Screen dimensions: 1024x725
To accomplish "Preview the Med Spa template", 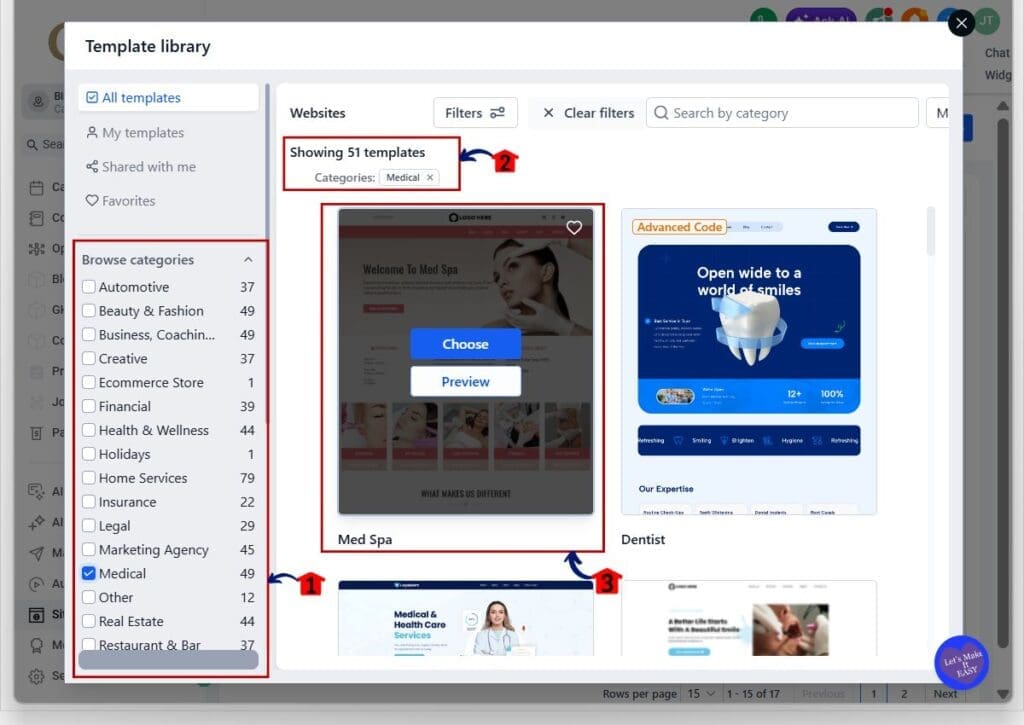I will click(466, 381).
